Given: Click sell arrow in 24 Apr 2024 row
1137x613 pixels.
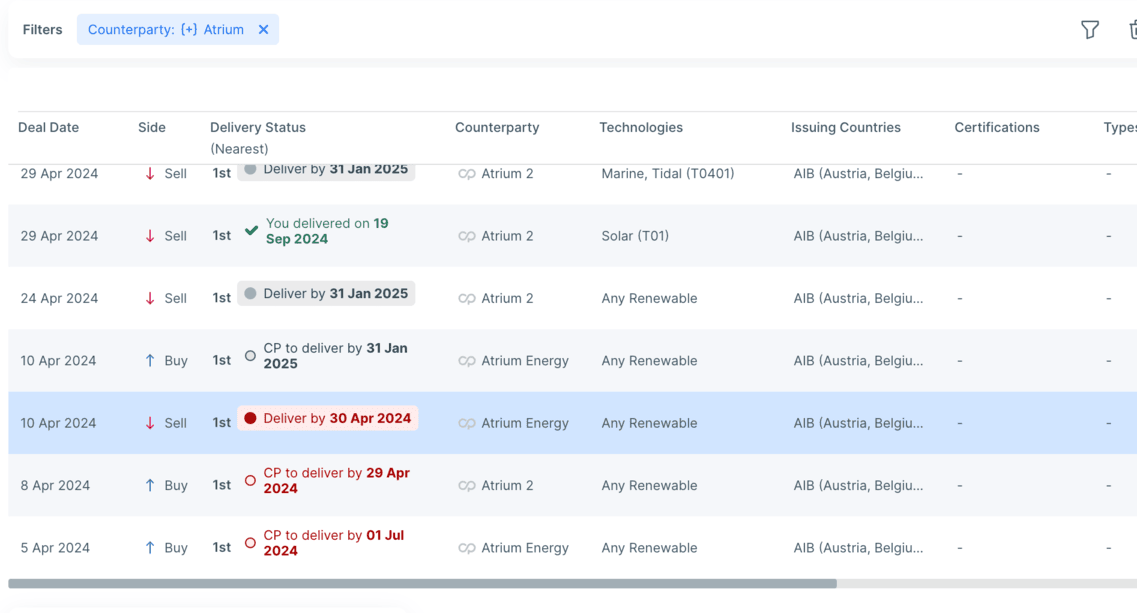Looking at the screenshot, I should pyautogui.click(x=149, y=298).
